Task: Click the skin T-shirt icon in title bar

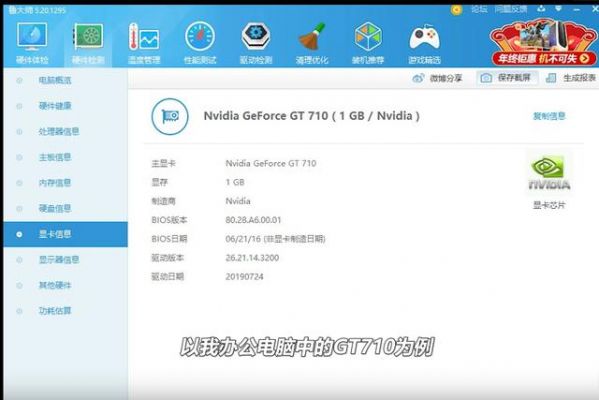Action: coord(541,8)
